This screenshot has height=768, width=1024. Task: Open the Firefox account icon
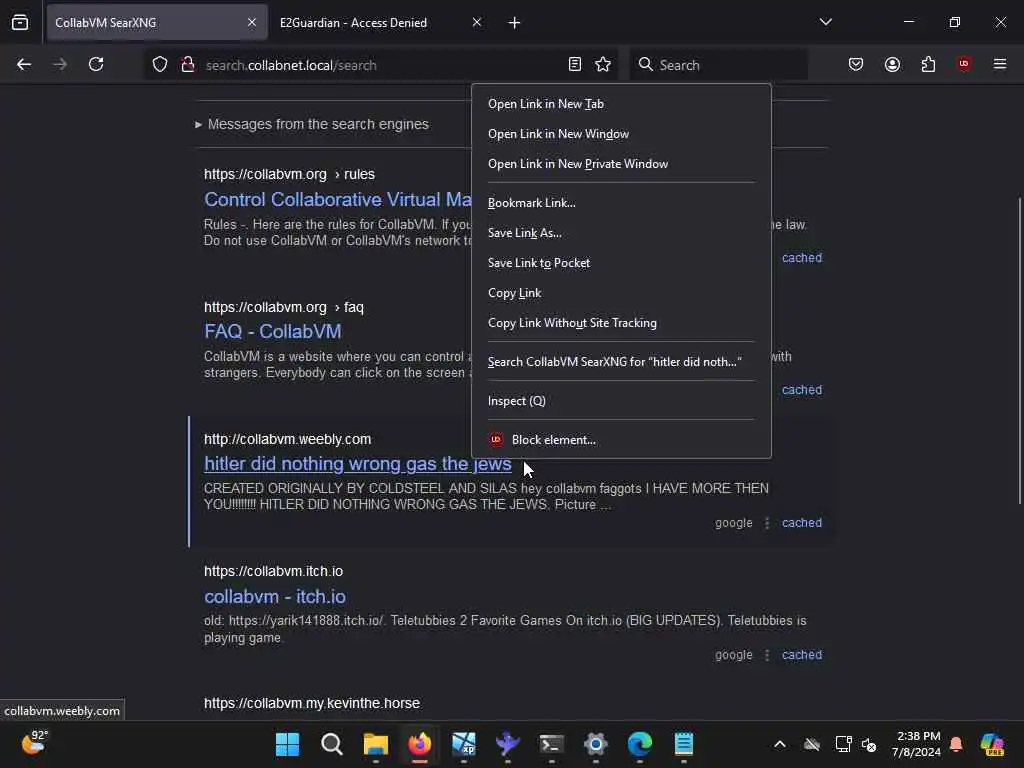point(892,64)
